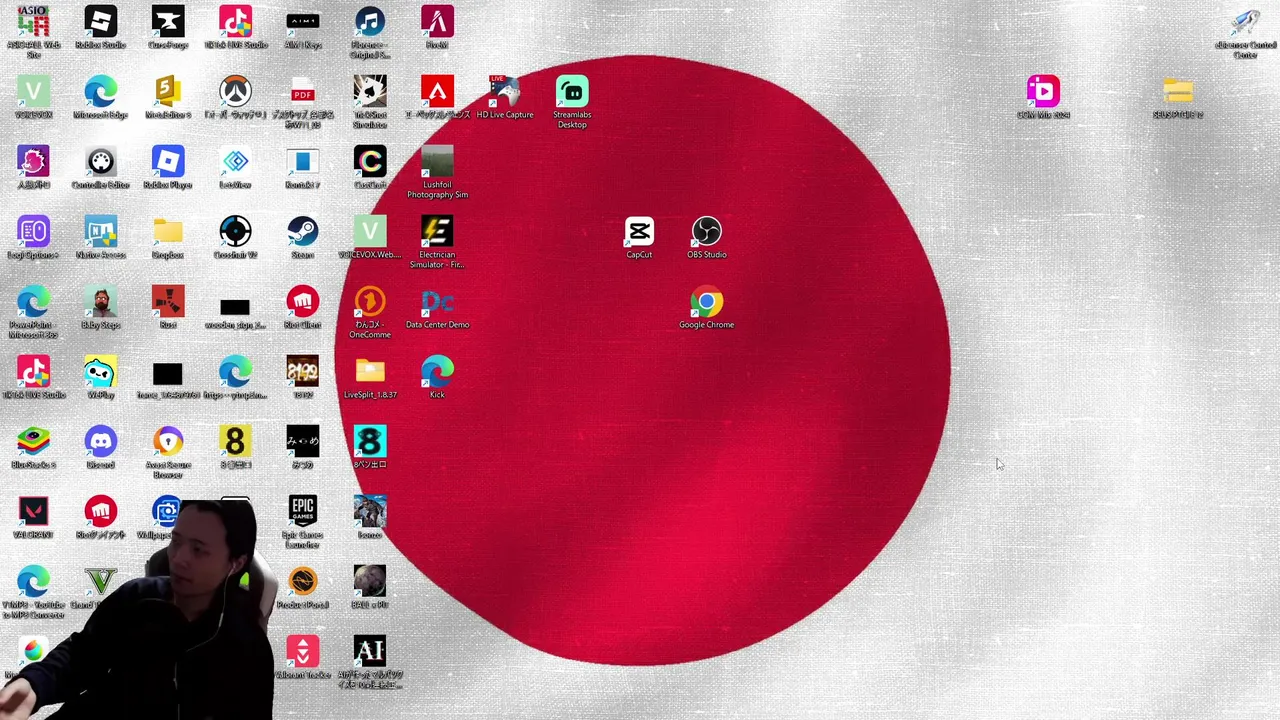This screenshot has width=1280, height=720.
Task: Open the Rust game shortcut
Action: pyautogui.click(x=168, y=302)
